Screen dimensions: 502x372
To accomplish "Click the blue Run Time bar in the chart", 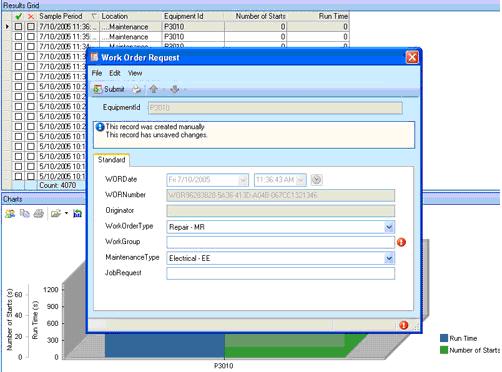I will pos(165,345).
